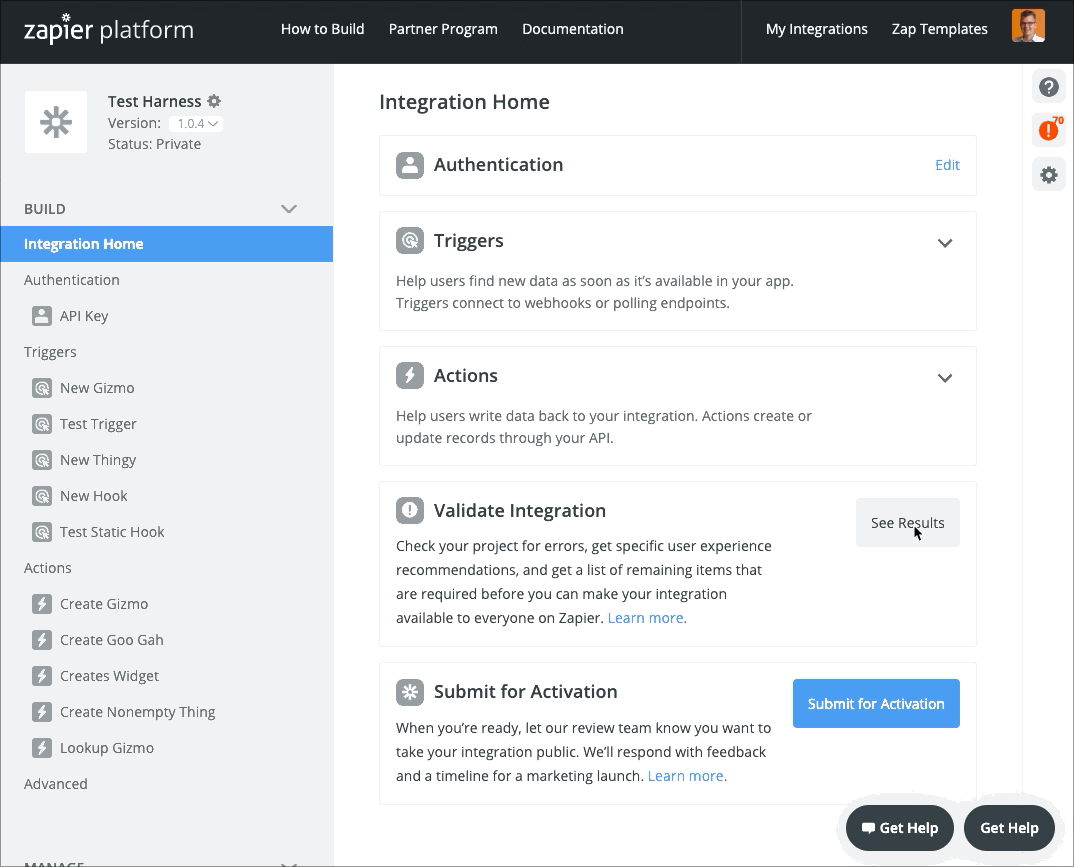
Task: Click the settings gear in right sidebar
Action: point(1048,175)
